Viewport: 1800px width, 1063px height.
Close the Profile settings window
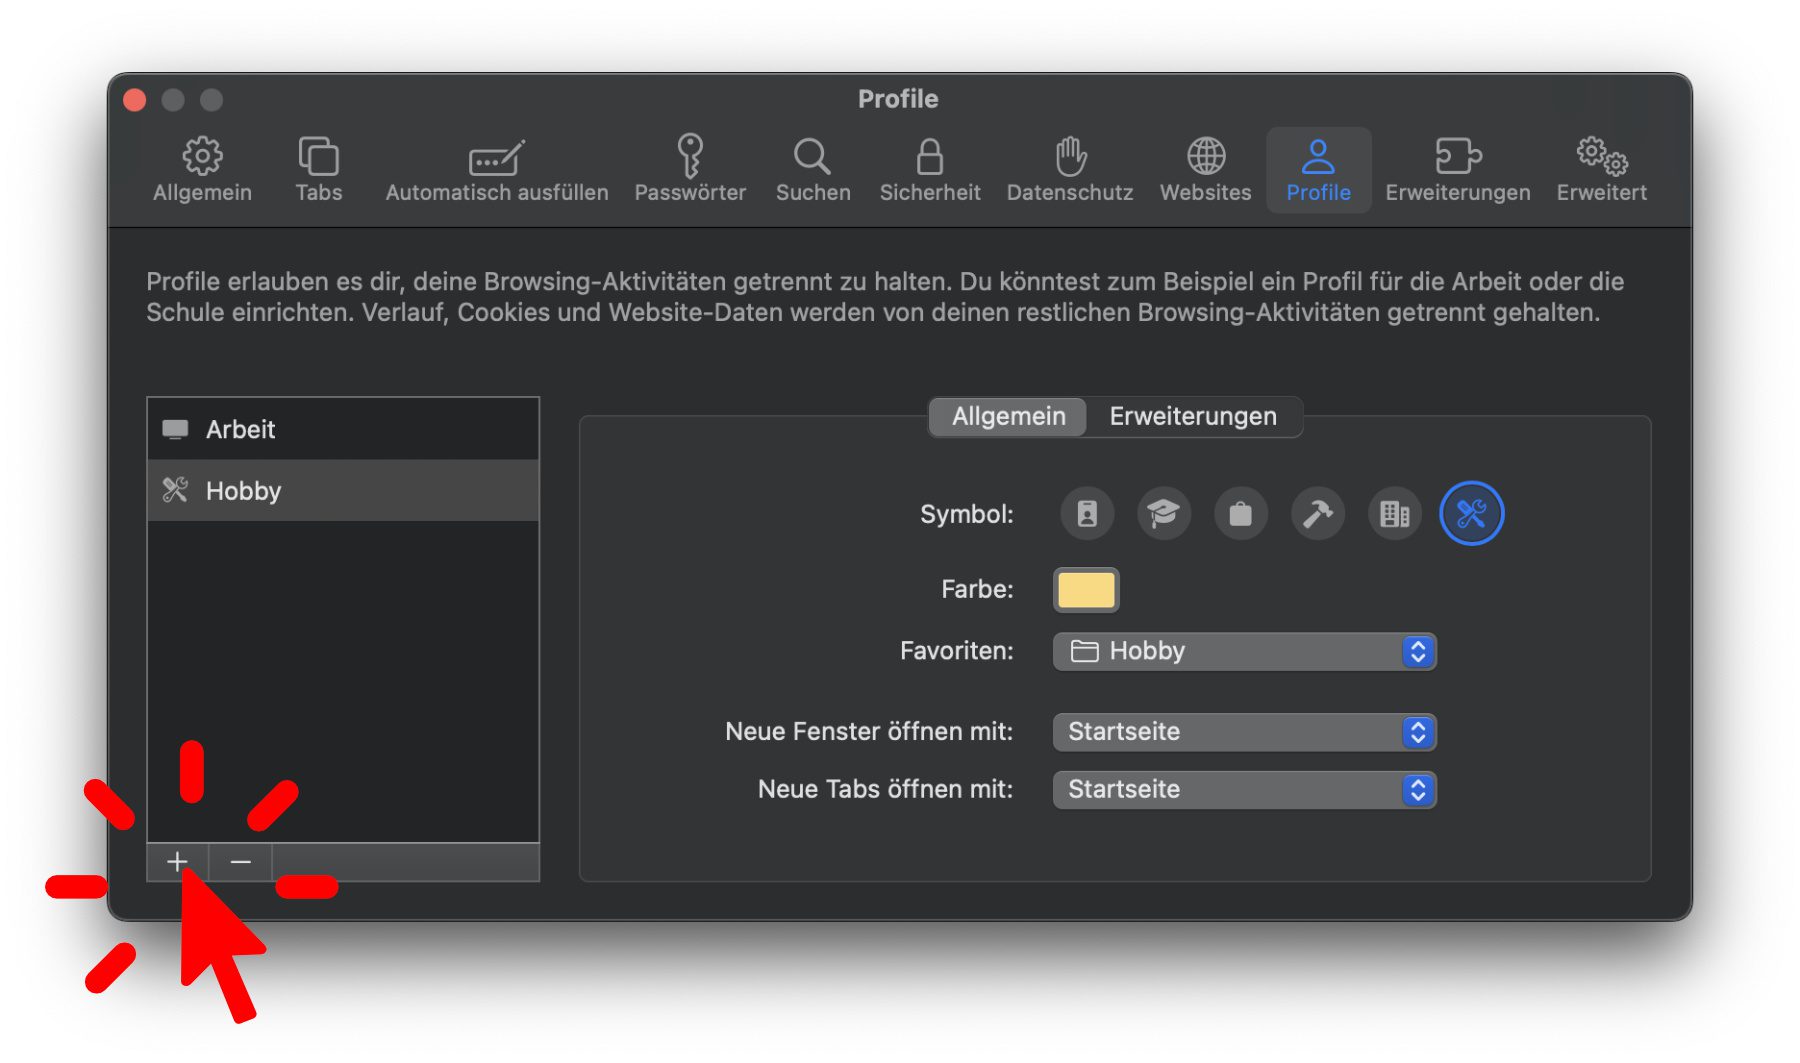pyautogui.click(x=135, y=100)
